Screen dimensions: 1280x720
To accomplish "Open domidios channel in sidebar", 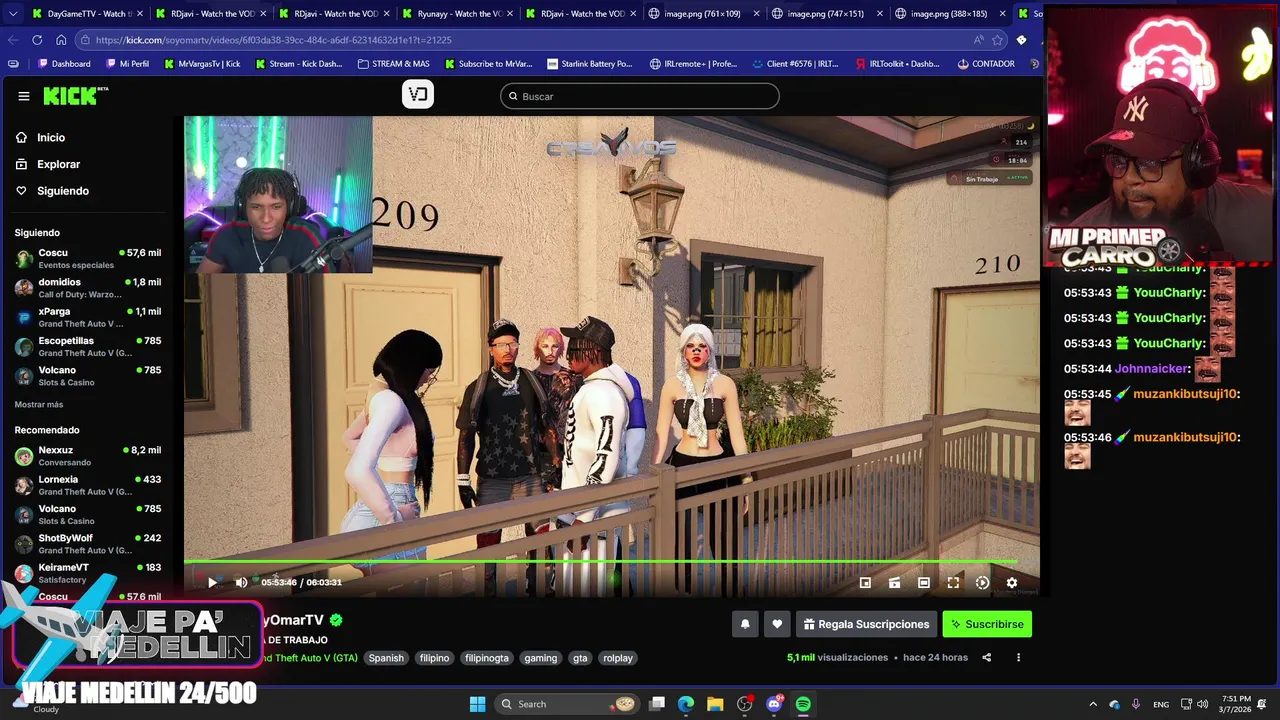I will (88, 288).
